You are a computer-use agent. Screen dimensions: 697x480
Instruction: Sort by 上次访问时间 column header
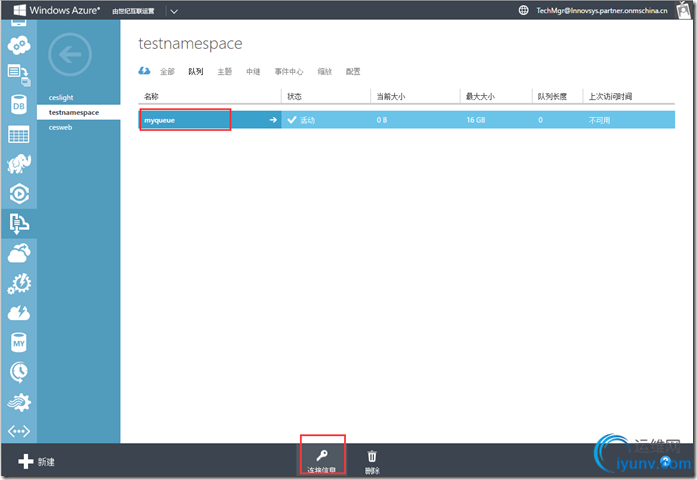pyautogui.click(x=610, y=96)
